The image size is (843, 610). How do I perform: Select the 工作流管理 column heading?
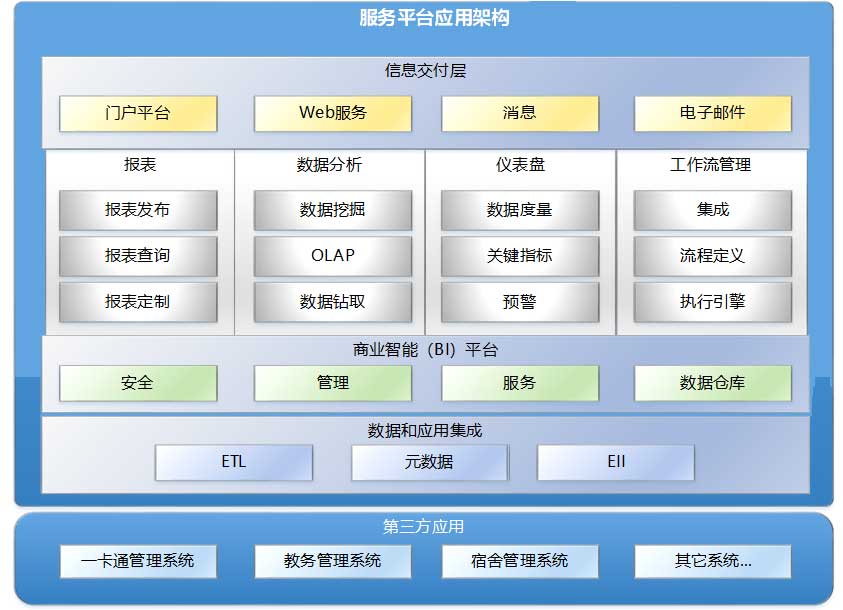(x=711, y=164)
